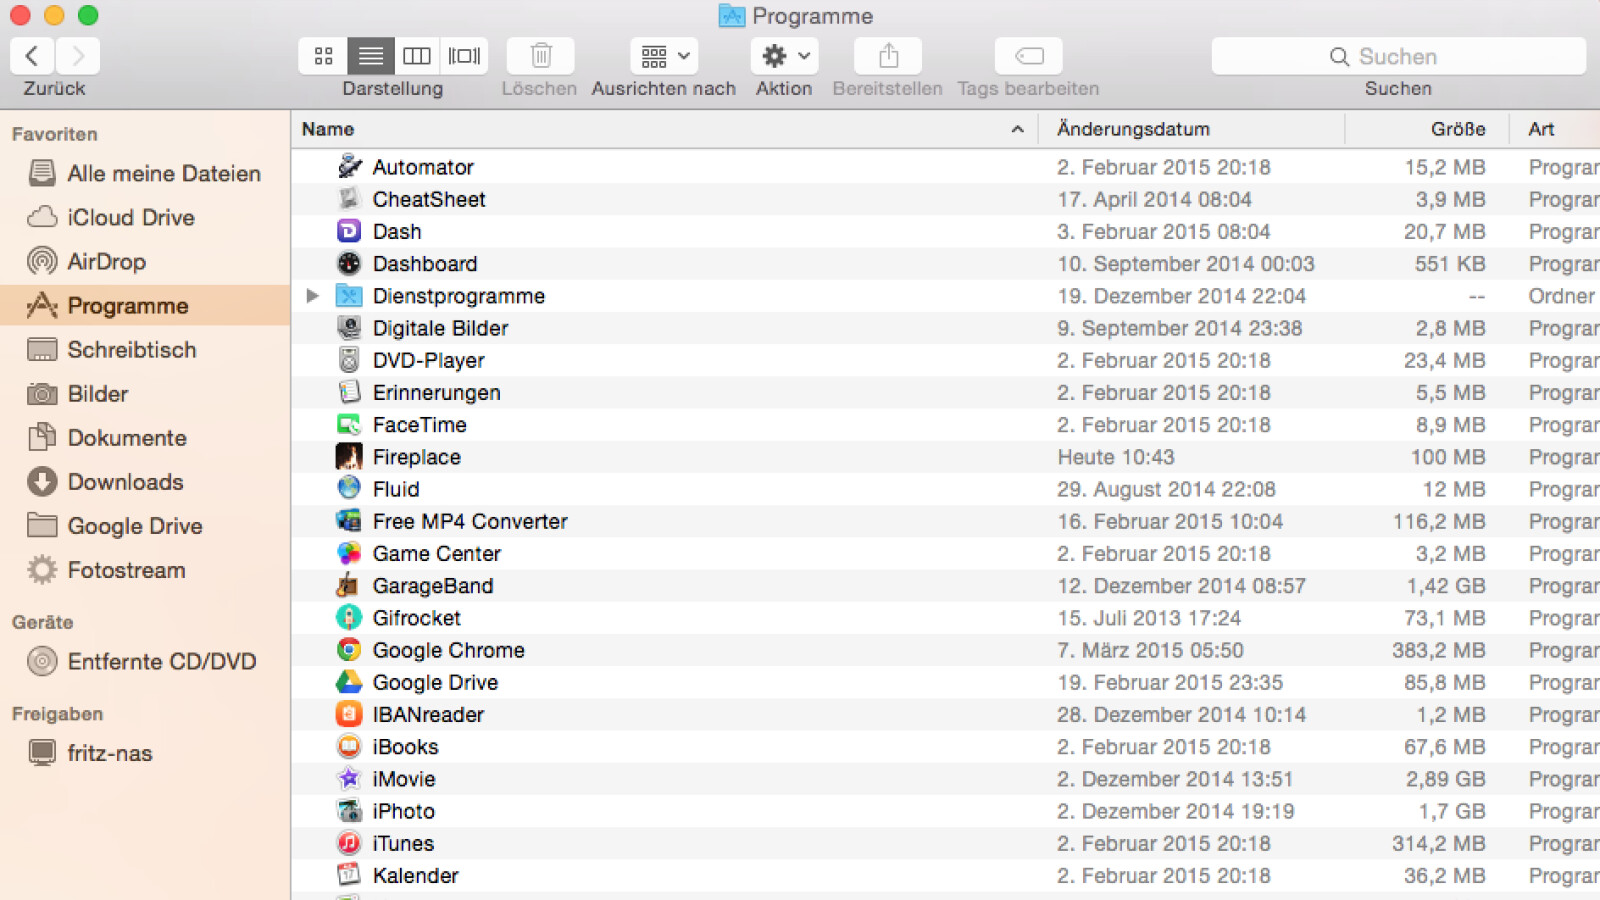Toggle sort order via Name column arrow

(1017, 129)
